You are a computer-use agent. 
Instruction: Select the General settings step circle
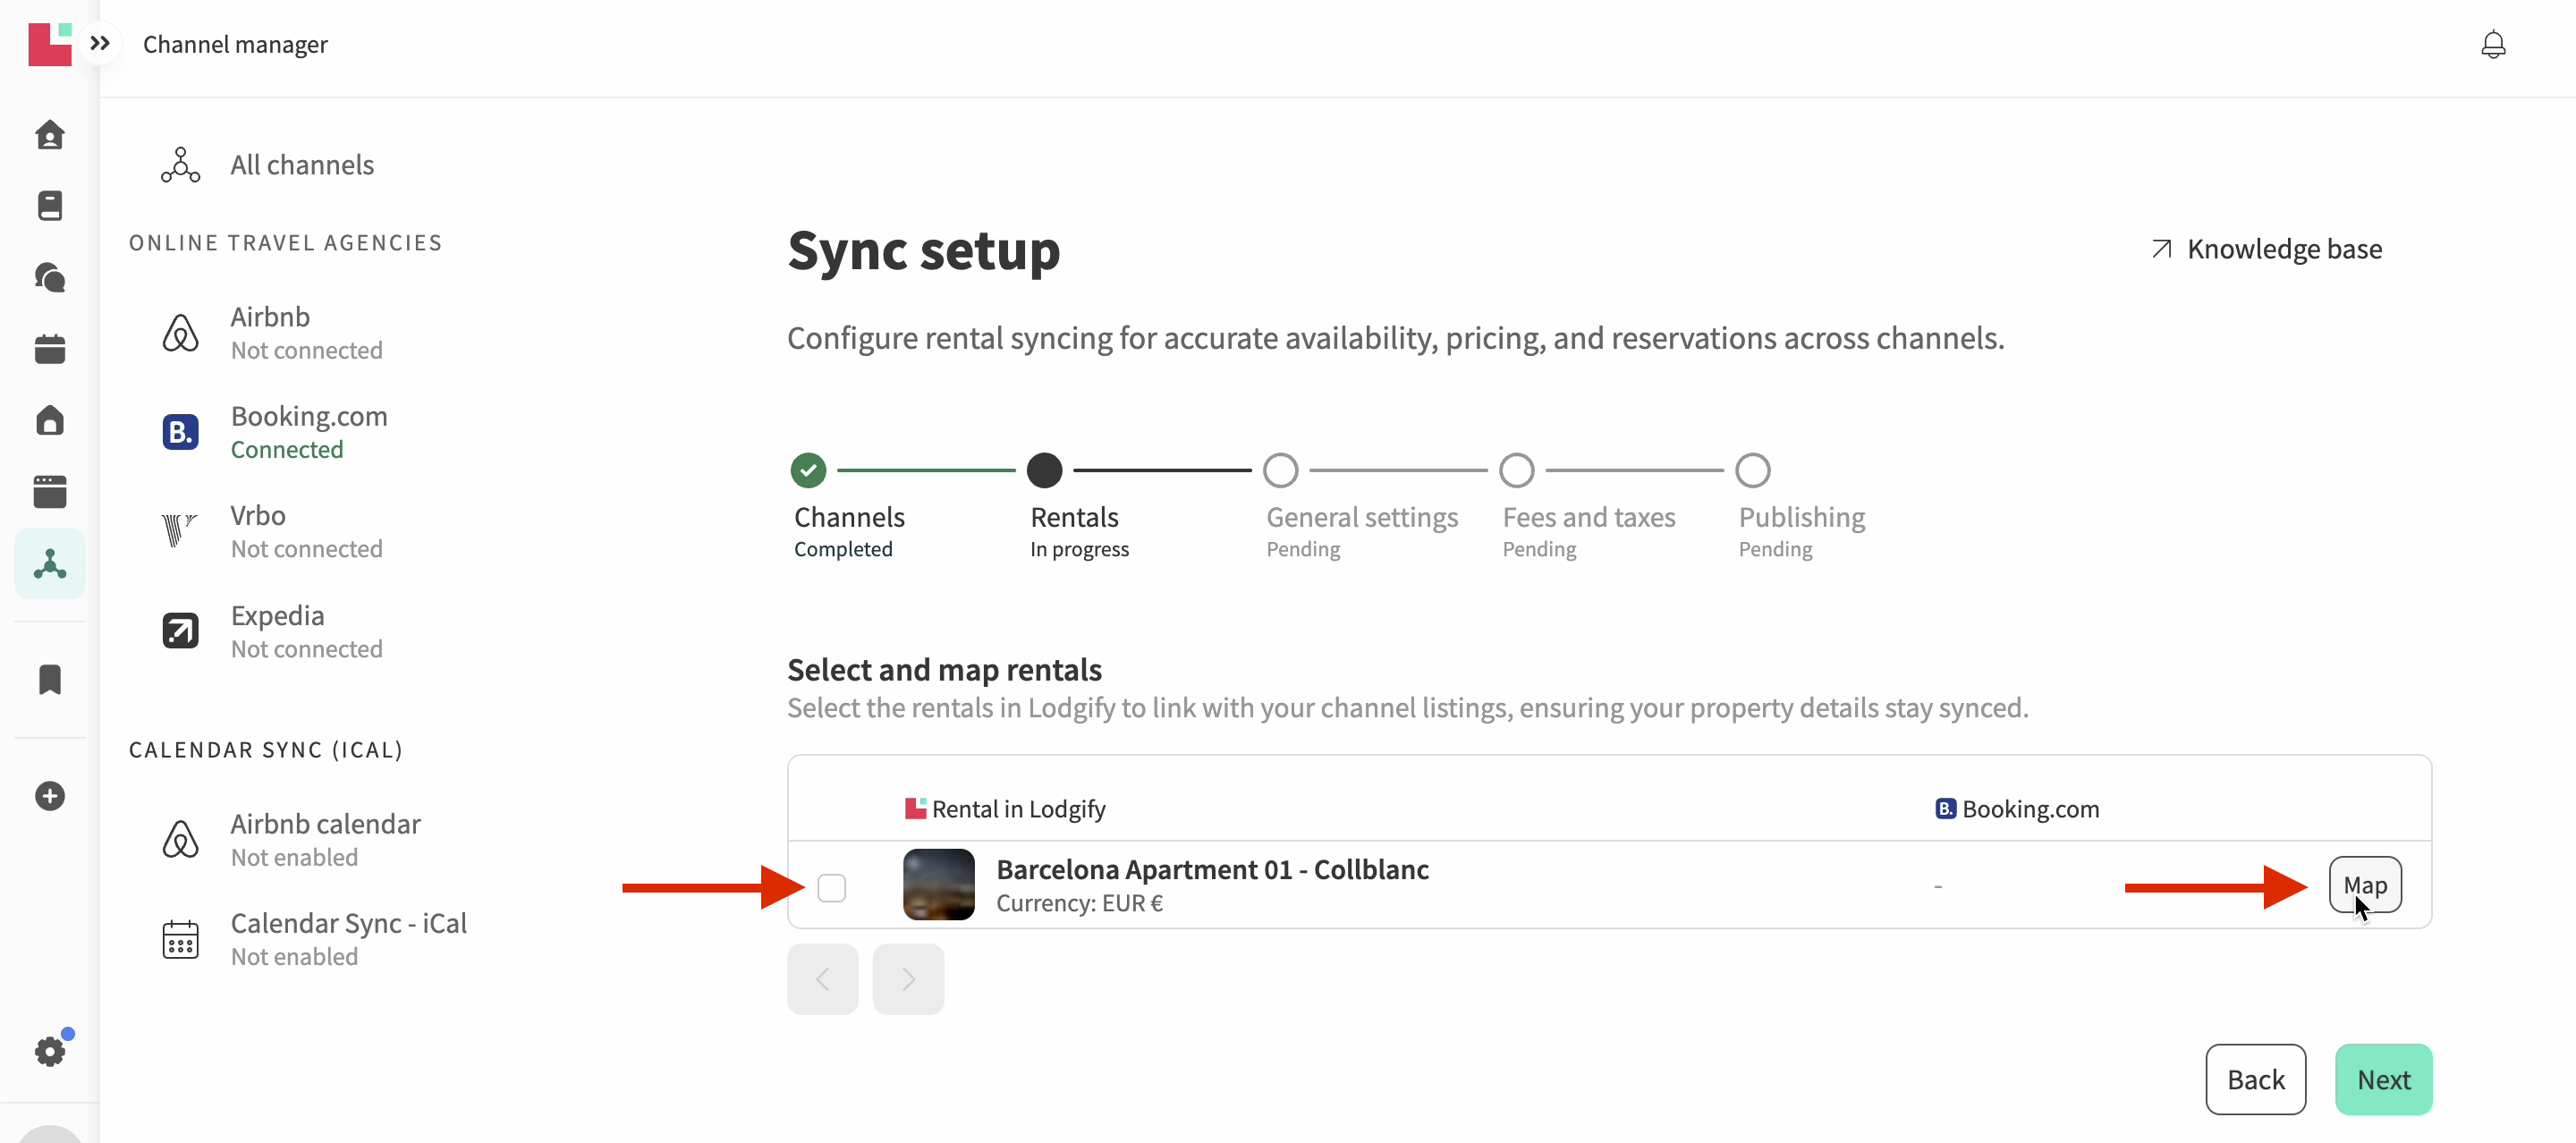1280,470
